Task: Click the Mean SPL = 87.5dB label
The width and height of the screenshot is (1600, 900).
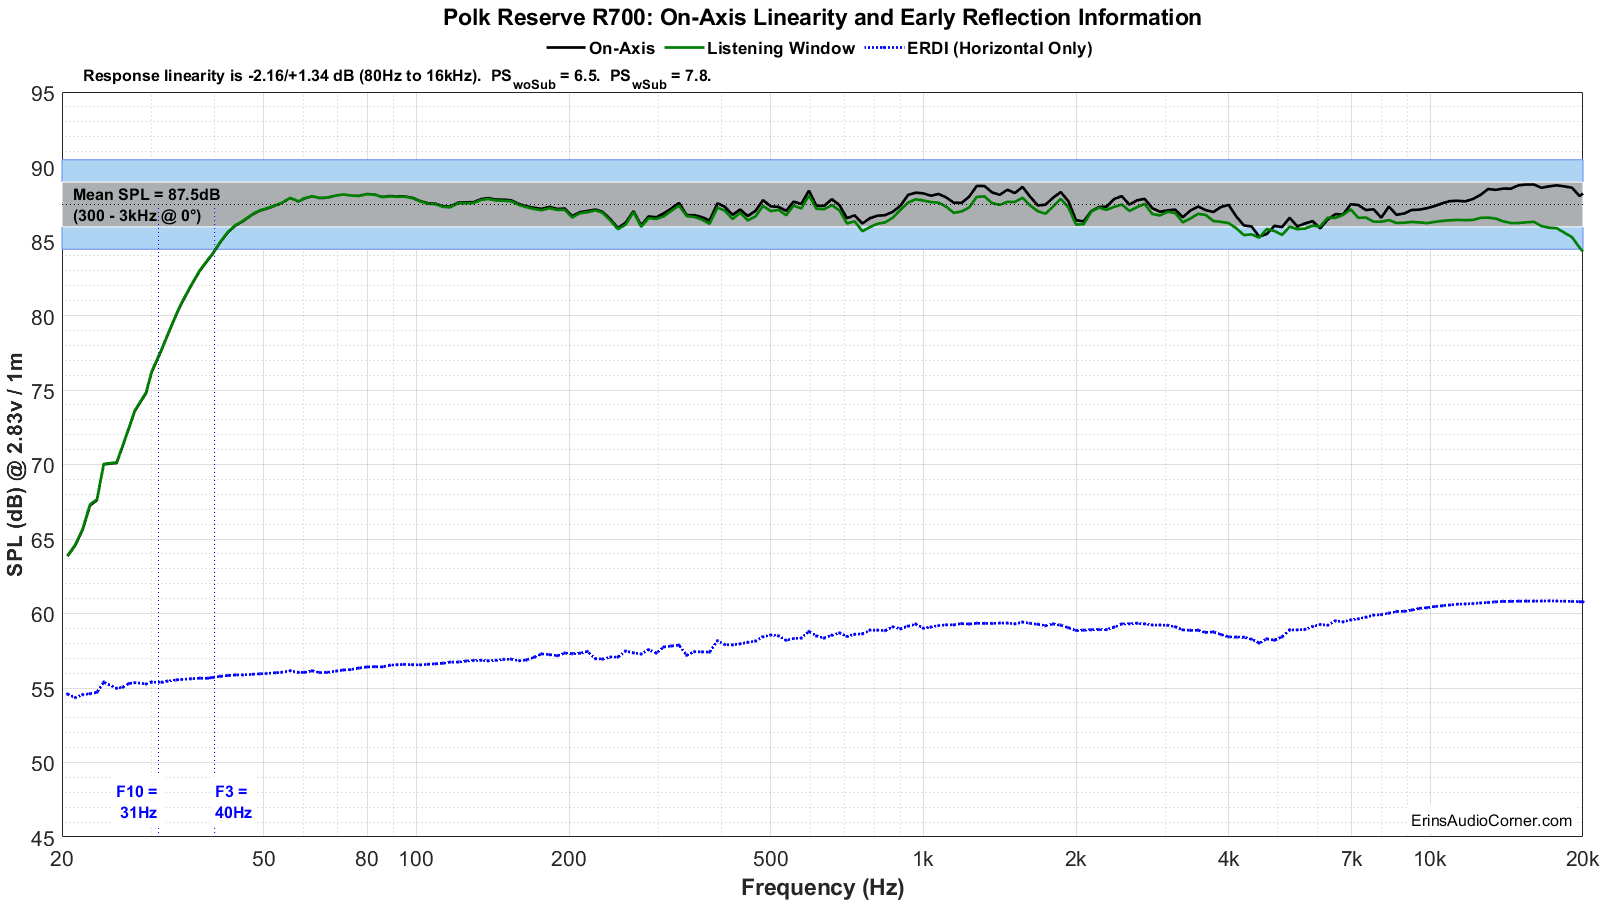Action: (147, 194)
